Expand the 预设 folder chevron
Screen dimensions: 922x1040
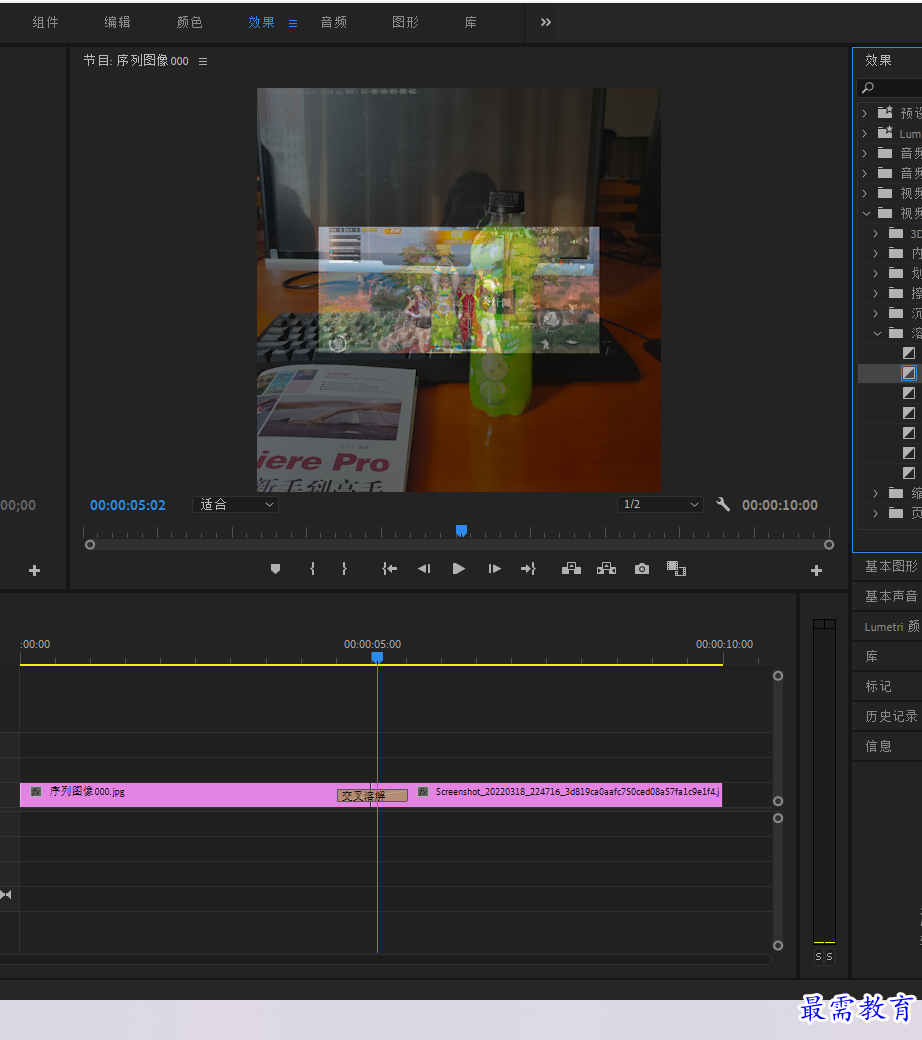[864, 113]
